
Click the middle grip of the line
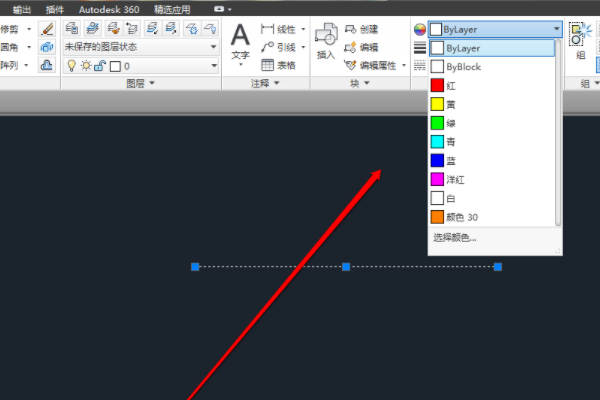click(x=346, y=267)
